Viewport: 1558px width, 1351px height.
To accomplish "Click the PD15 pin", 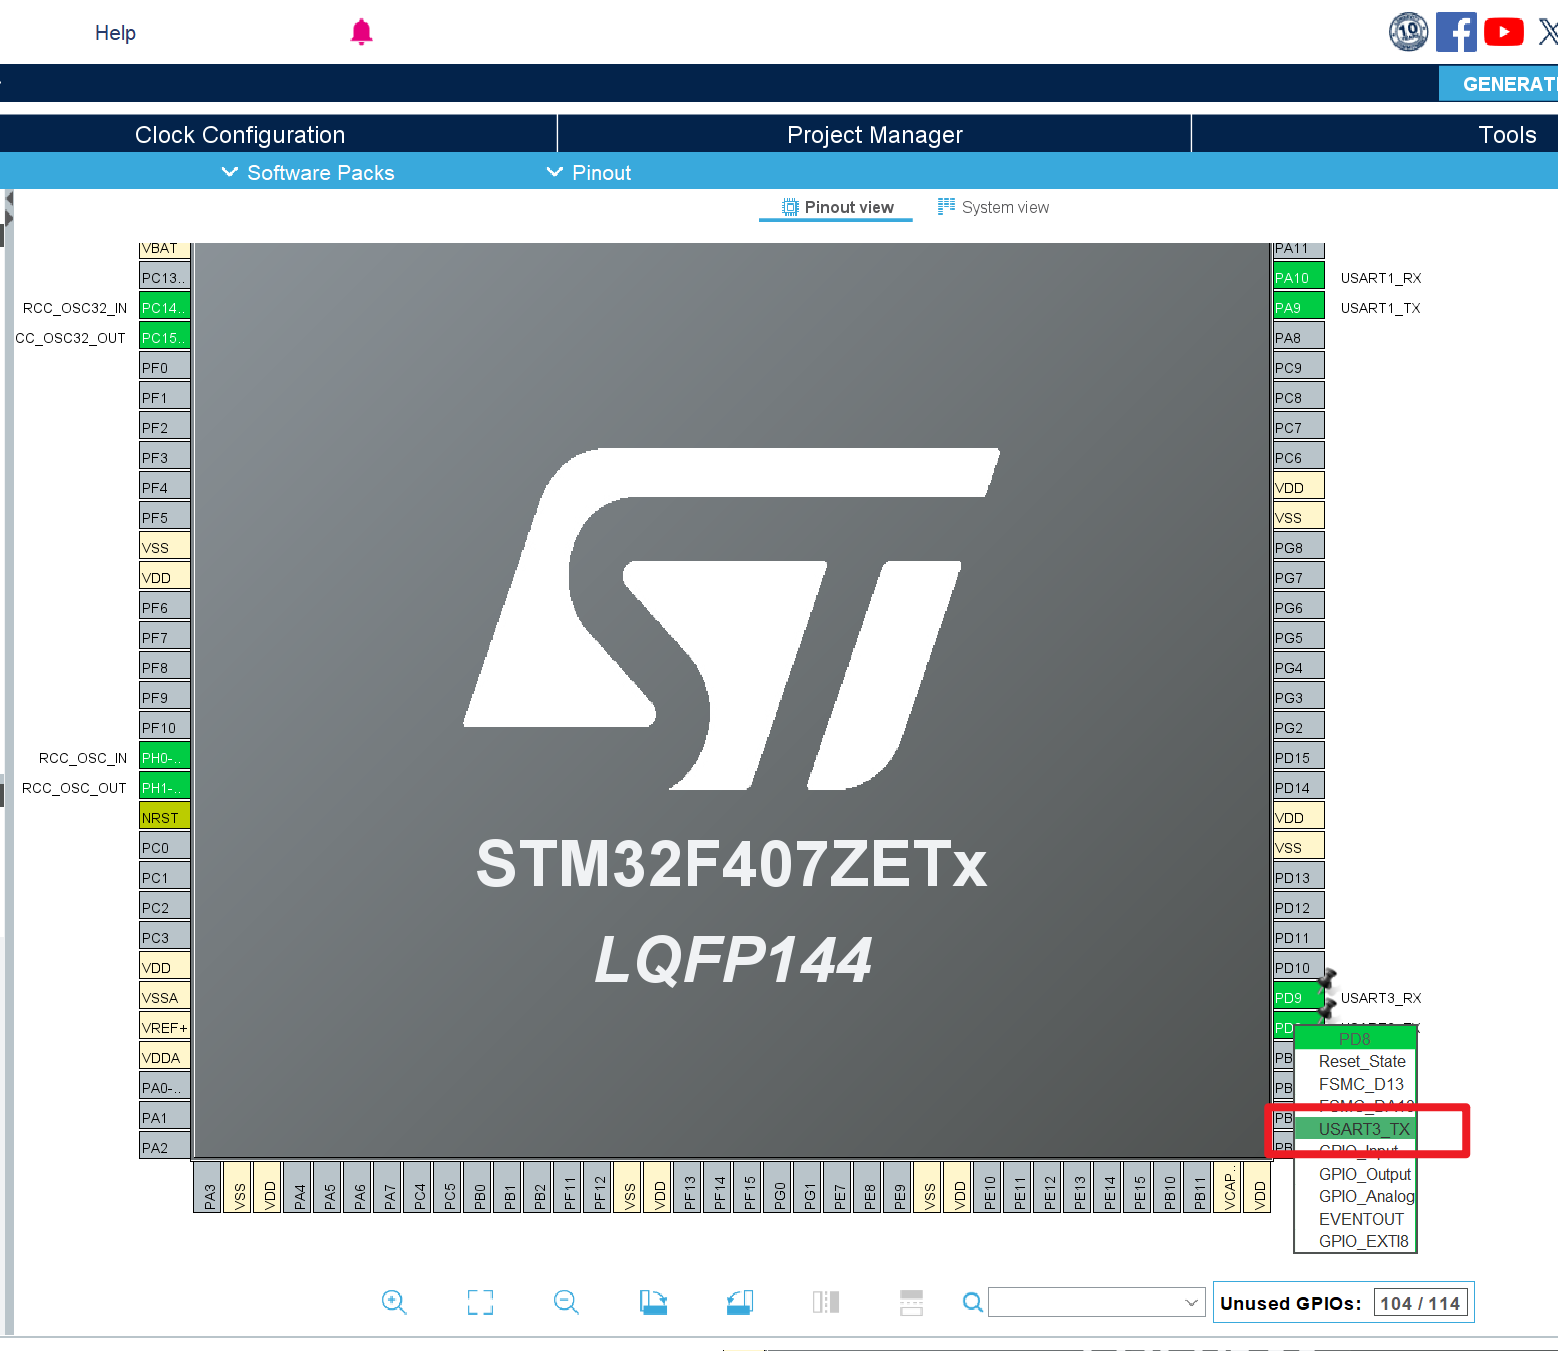I will tap(1299, 757).
